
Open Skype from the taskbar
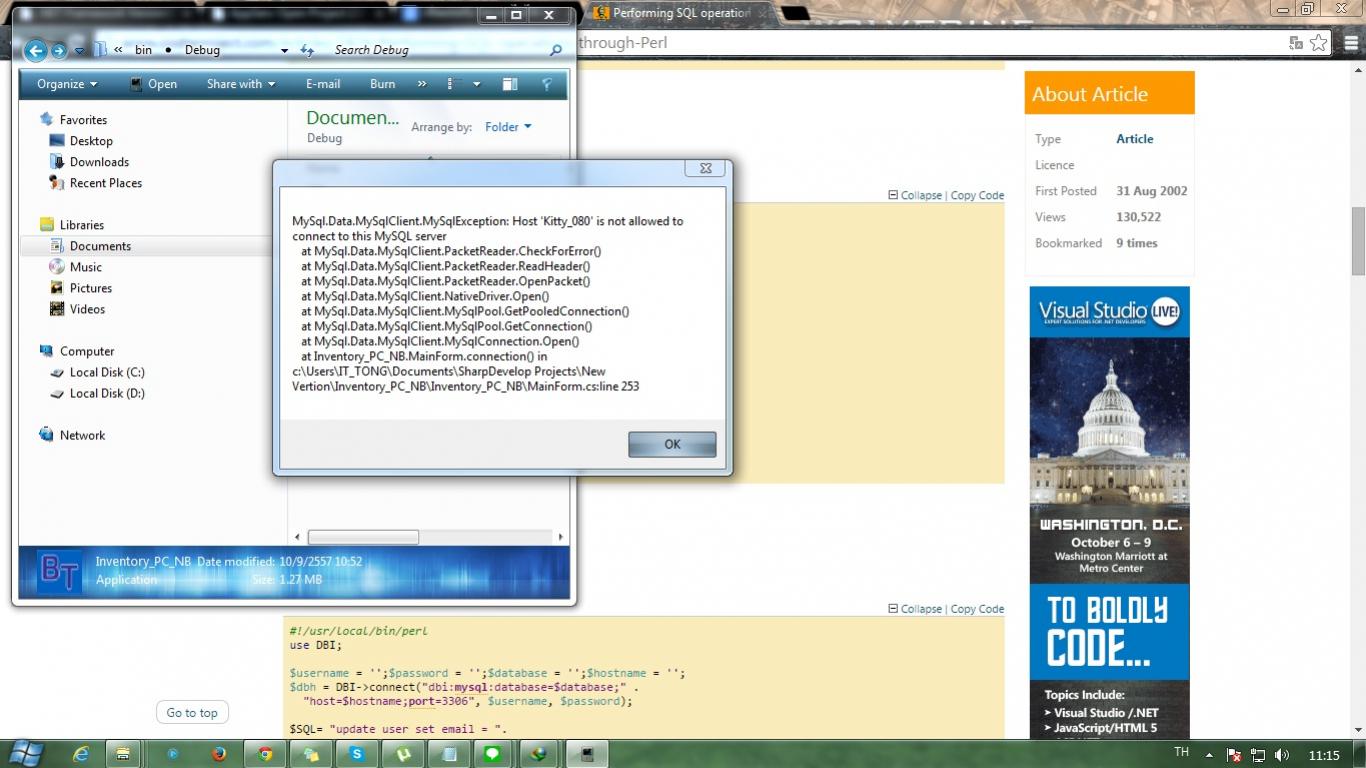pyautogui.click(x=357, y=754)
